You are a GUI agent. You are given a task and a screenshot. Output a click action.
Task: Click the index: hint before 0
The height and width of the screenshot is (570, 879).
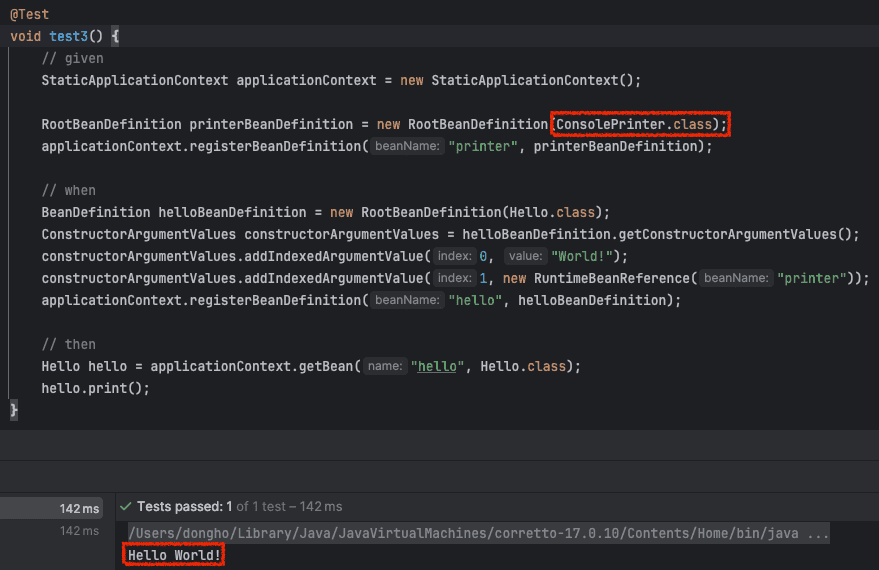pyautogui.click(x=455, y=256)
